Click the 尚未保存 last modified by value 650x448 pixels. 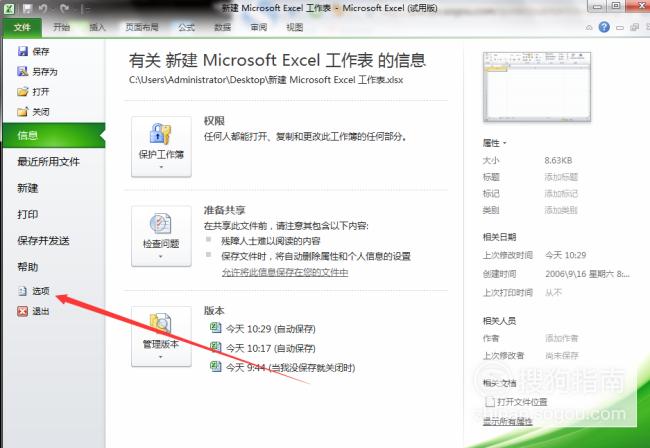pyautogui.click(x=561, y=356)
